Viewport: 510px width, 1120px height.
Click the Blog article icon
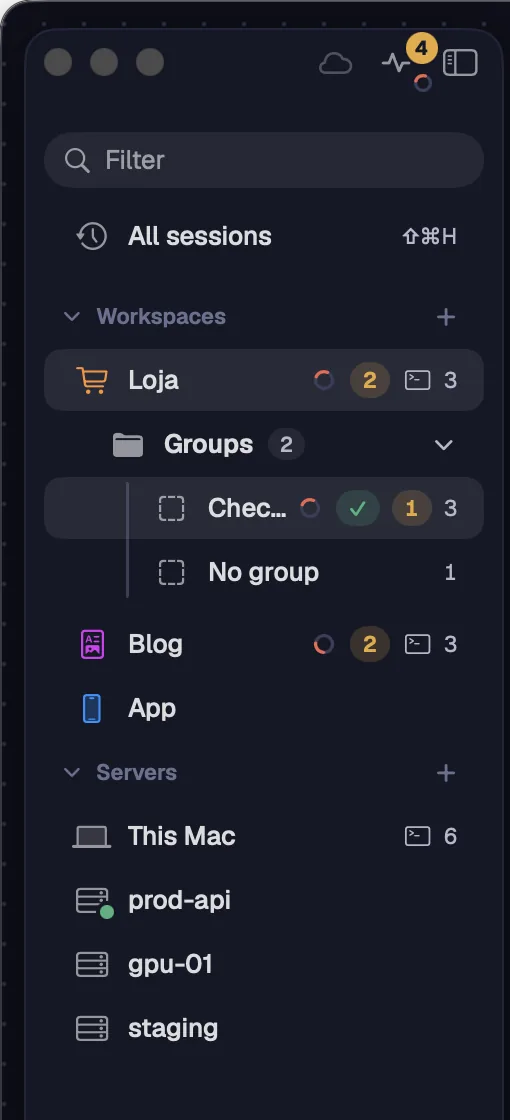point(92,644)
